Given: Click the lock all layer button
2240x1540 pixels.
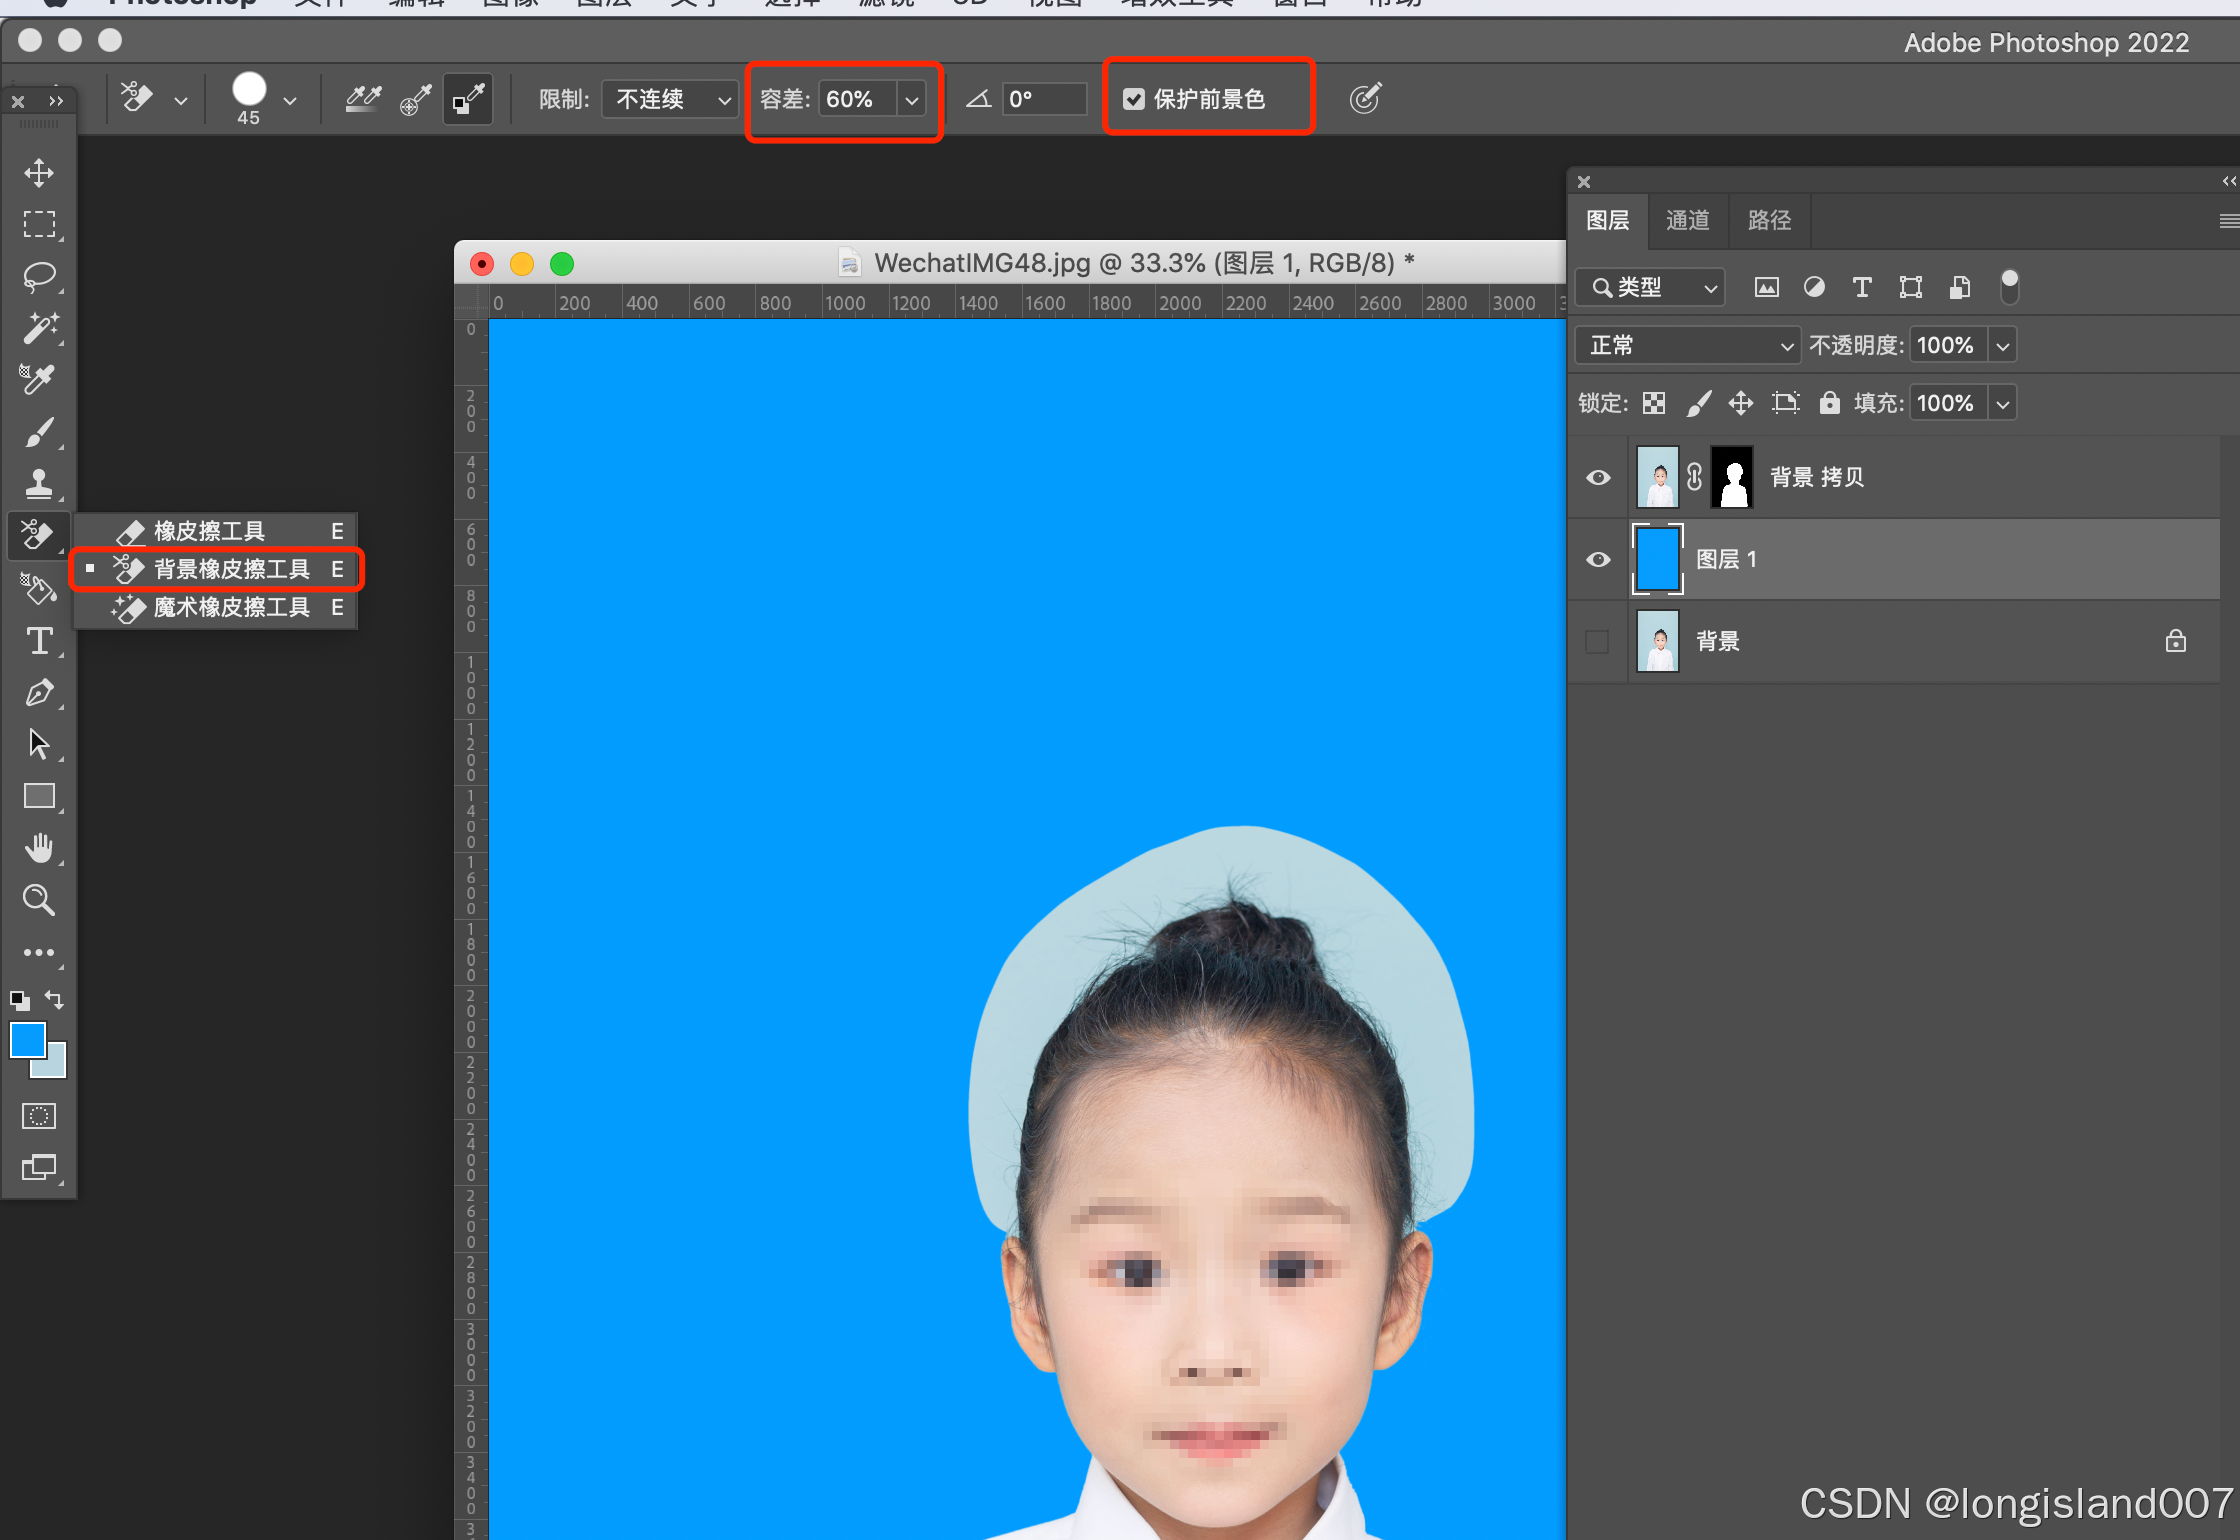Looking at the screenshot, I should pyautogui.click(x=1829, y=403).
